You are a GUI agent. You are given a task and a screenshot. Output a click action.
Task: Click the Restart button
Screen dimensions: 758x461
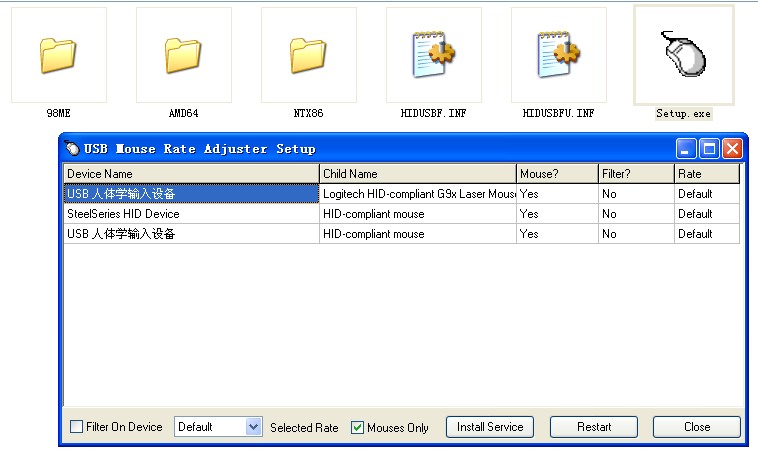(594, 427)
